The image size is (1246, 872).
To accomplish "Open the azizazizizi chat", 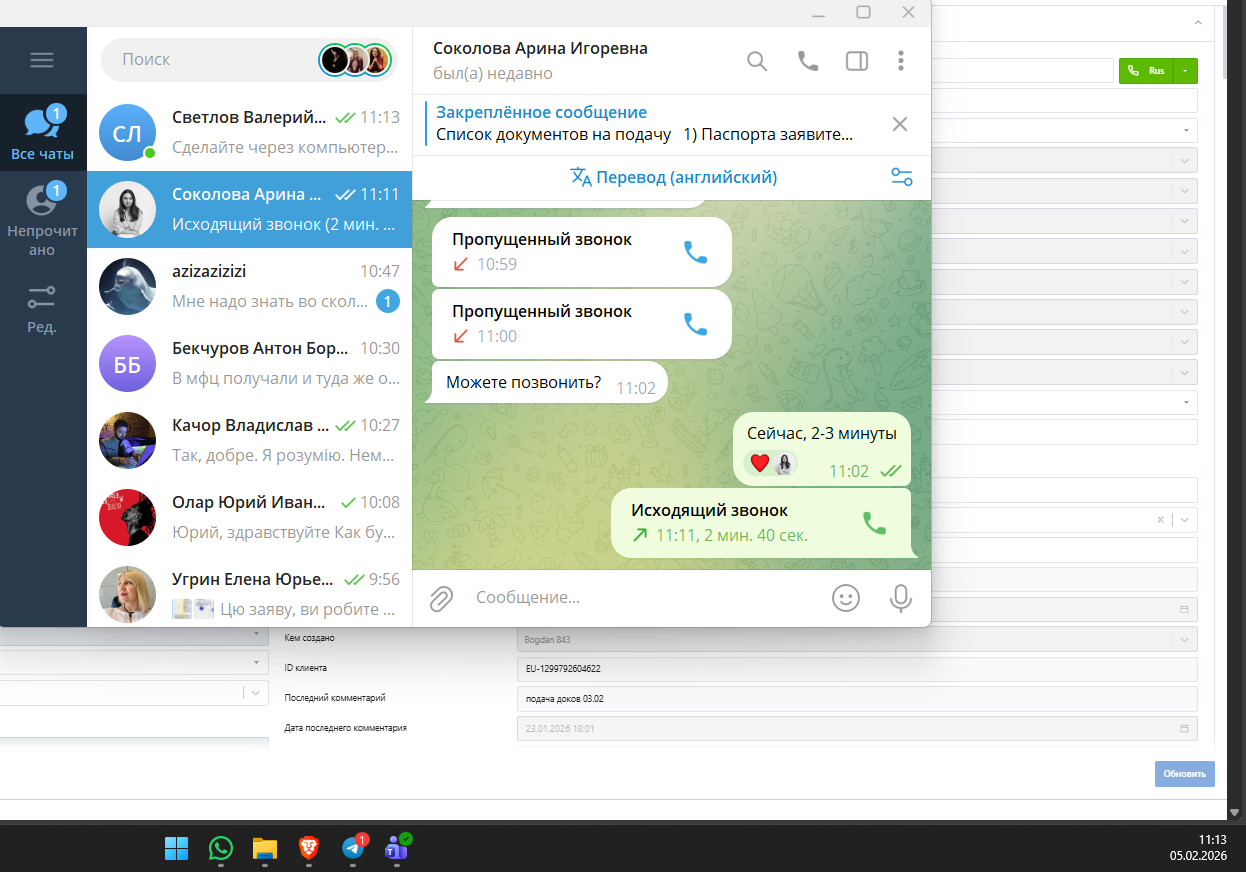I will click(250, 286).
